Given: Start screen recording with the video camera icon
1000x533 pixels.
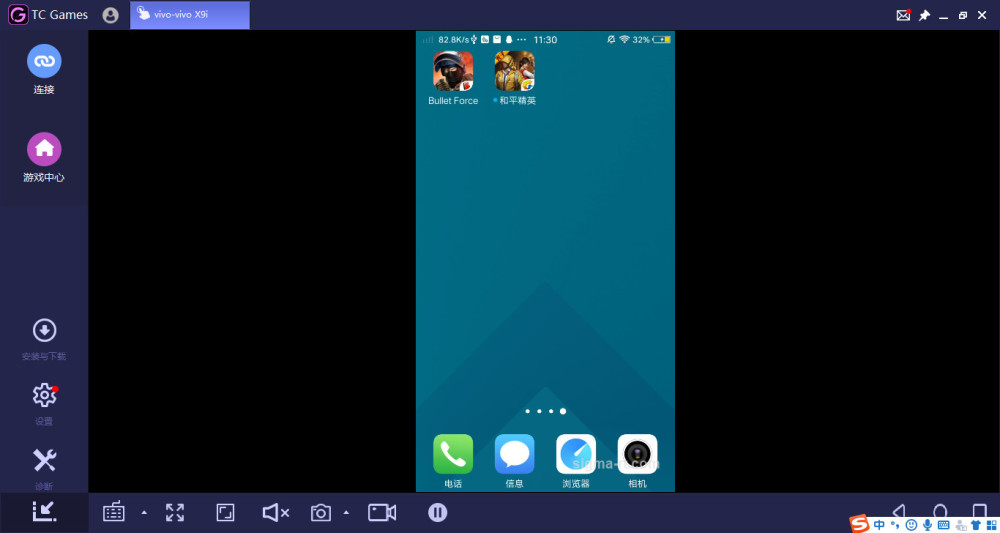Looking at the screenshot, I should (x=382, y=513).
